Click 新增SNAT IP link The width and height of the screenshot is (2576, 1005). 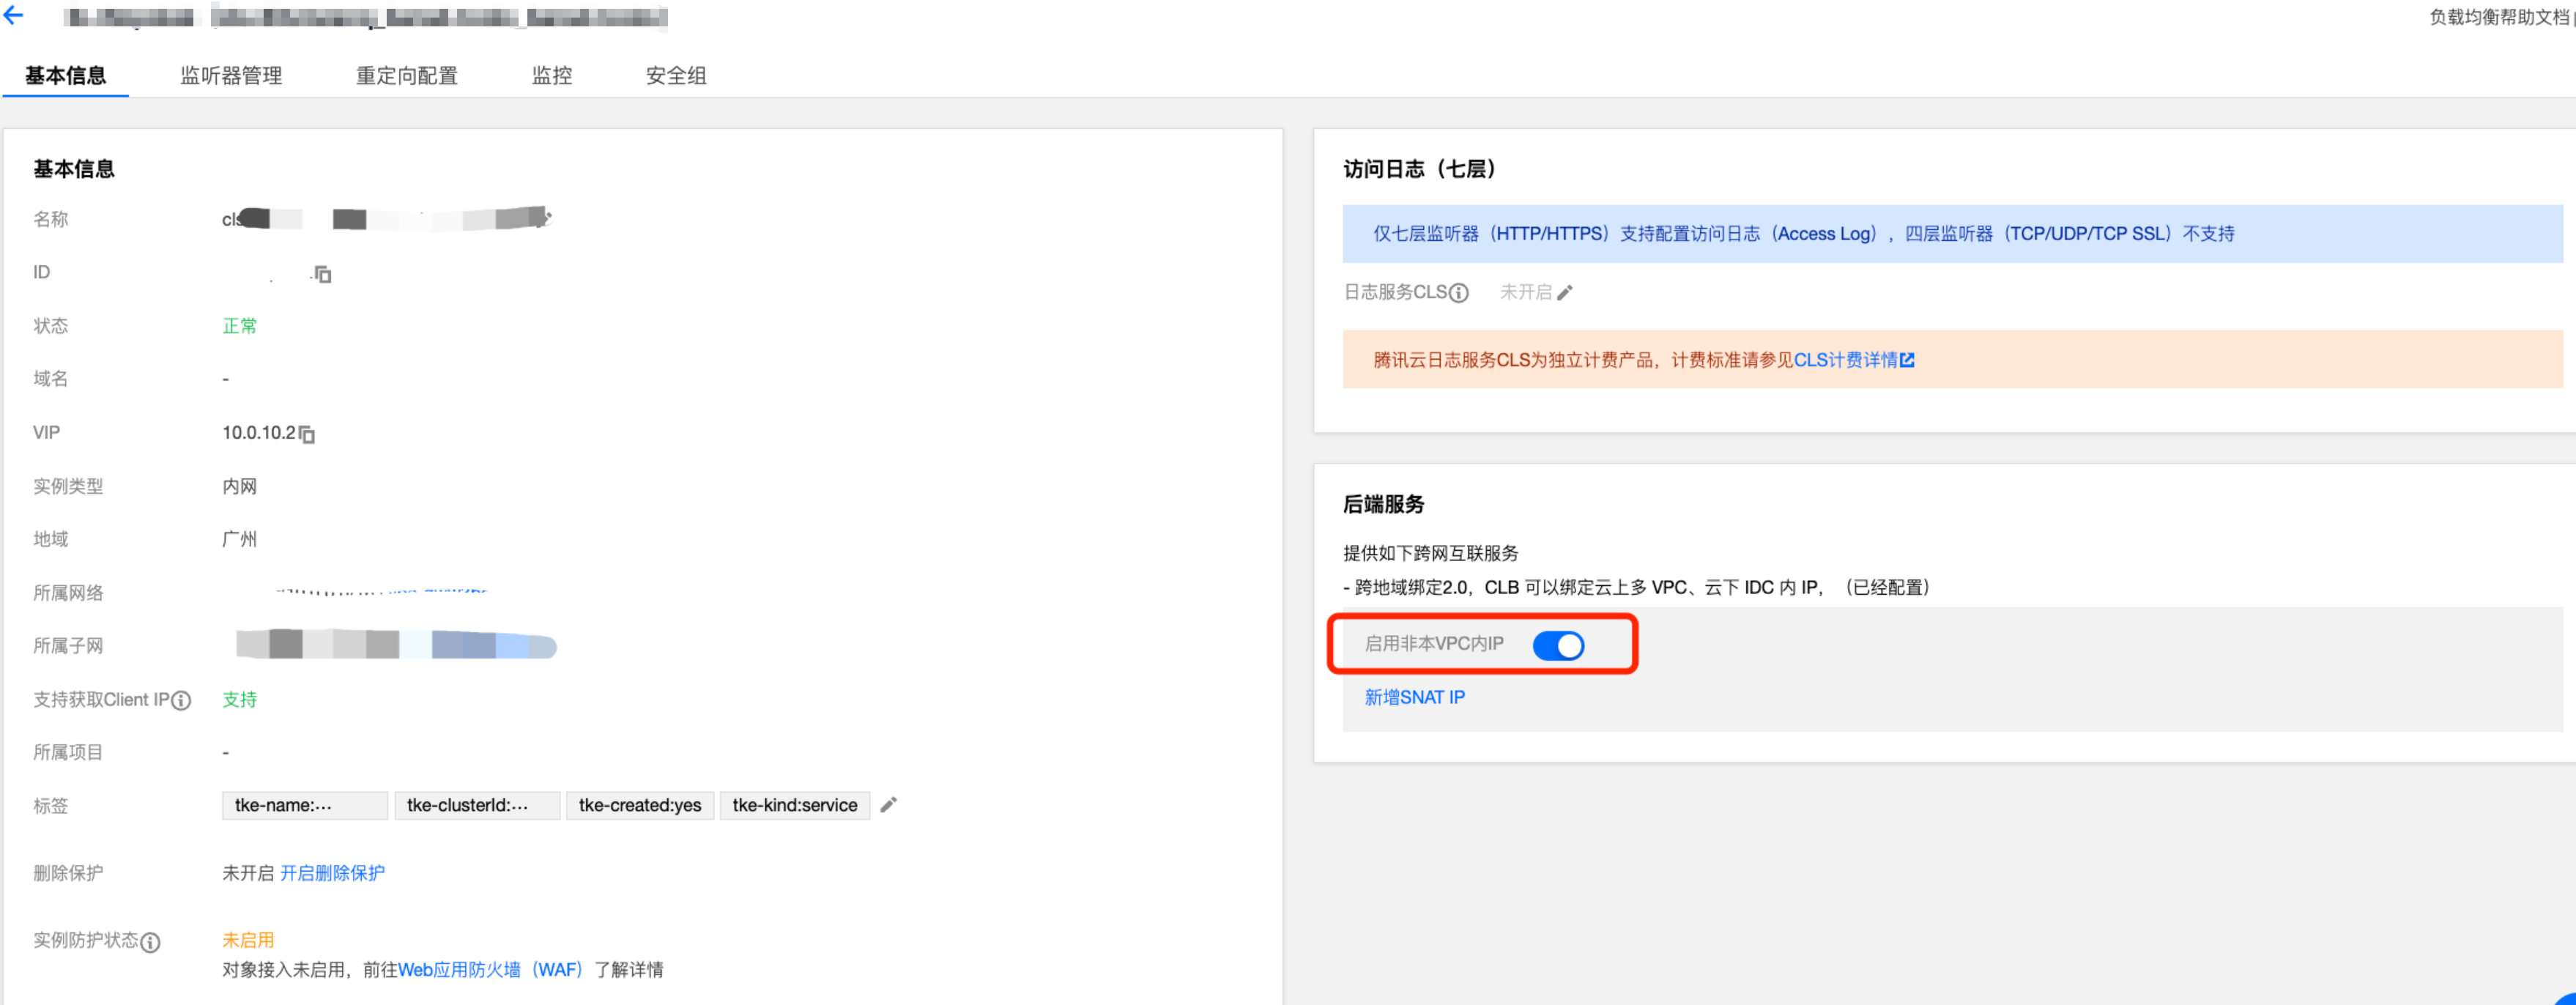pos(1414,697)
